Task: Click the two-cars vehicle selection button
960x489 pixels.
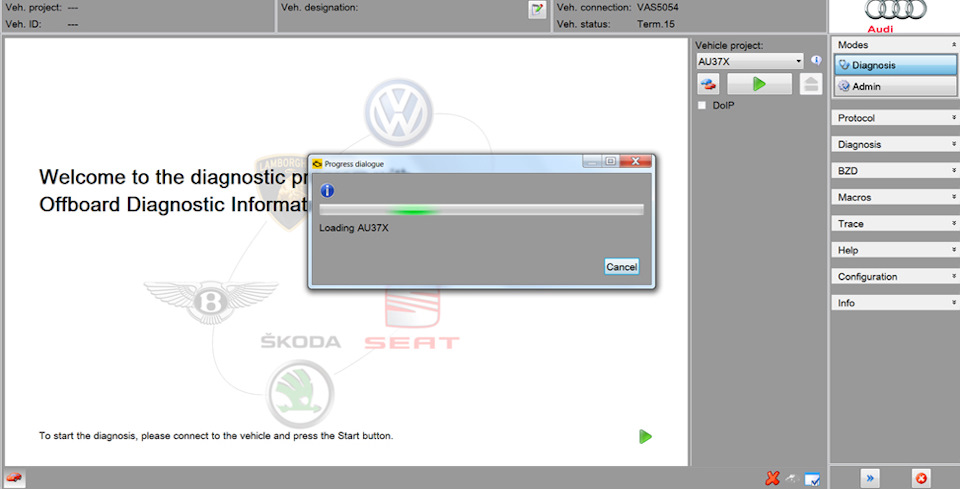Action: (708, 84)
